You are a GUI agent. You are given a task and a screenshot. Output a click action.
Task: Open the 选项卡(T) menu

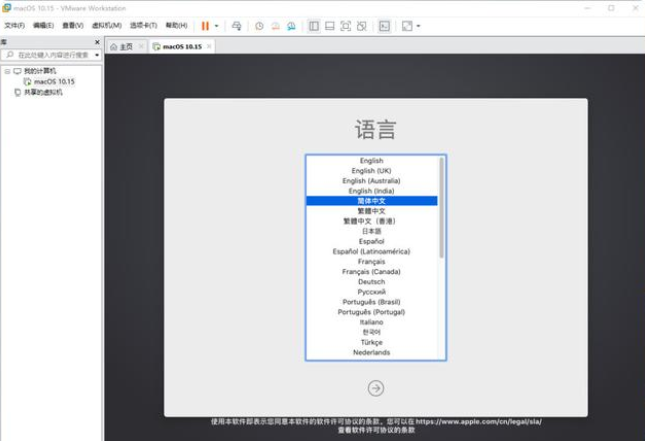coord(144,26)
